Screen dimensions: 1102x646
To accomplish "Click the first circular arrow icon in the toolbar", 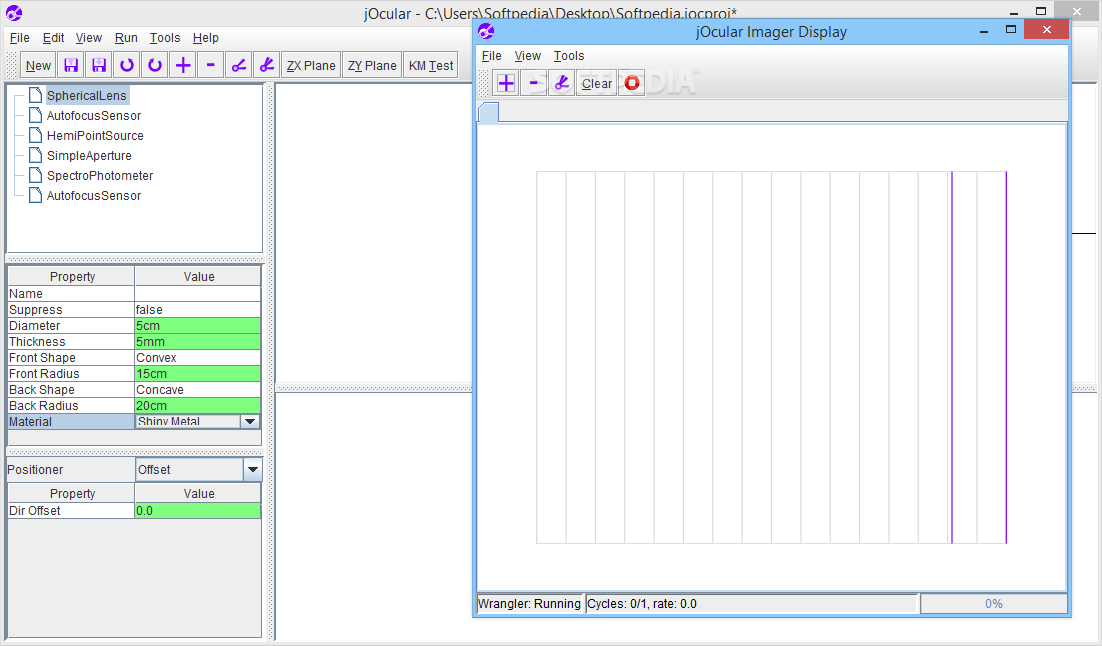I will click(x=127, y=65).
